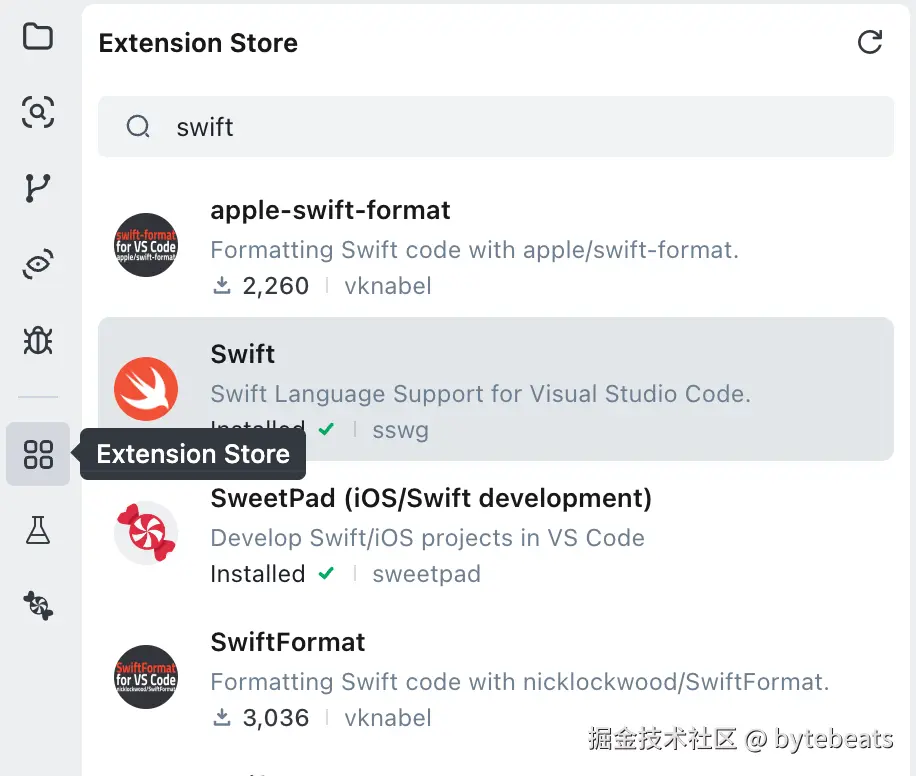Viewport: 916px width, 776px height.
Task: Click publisher sswg under Swift
Action: tap(401, 430)
